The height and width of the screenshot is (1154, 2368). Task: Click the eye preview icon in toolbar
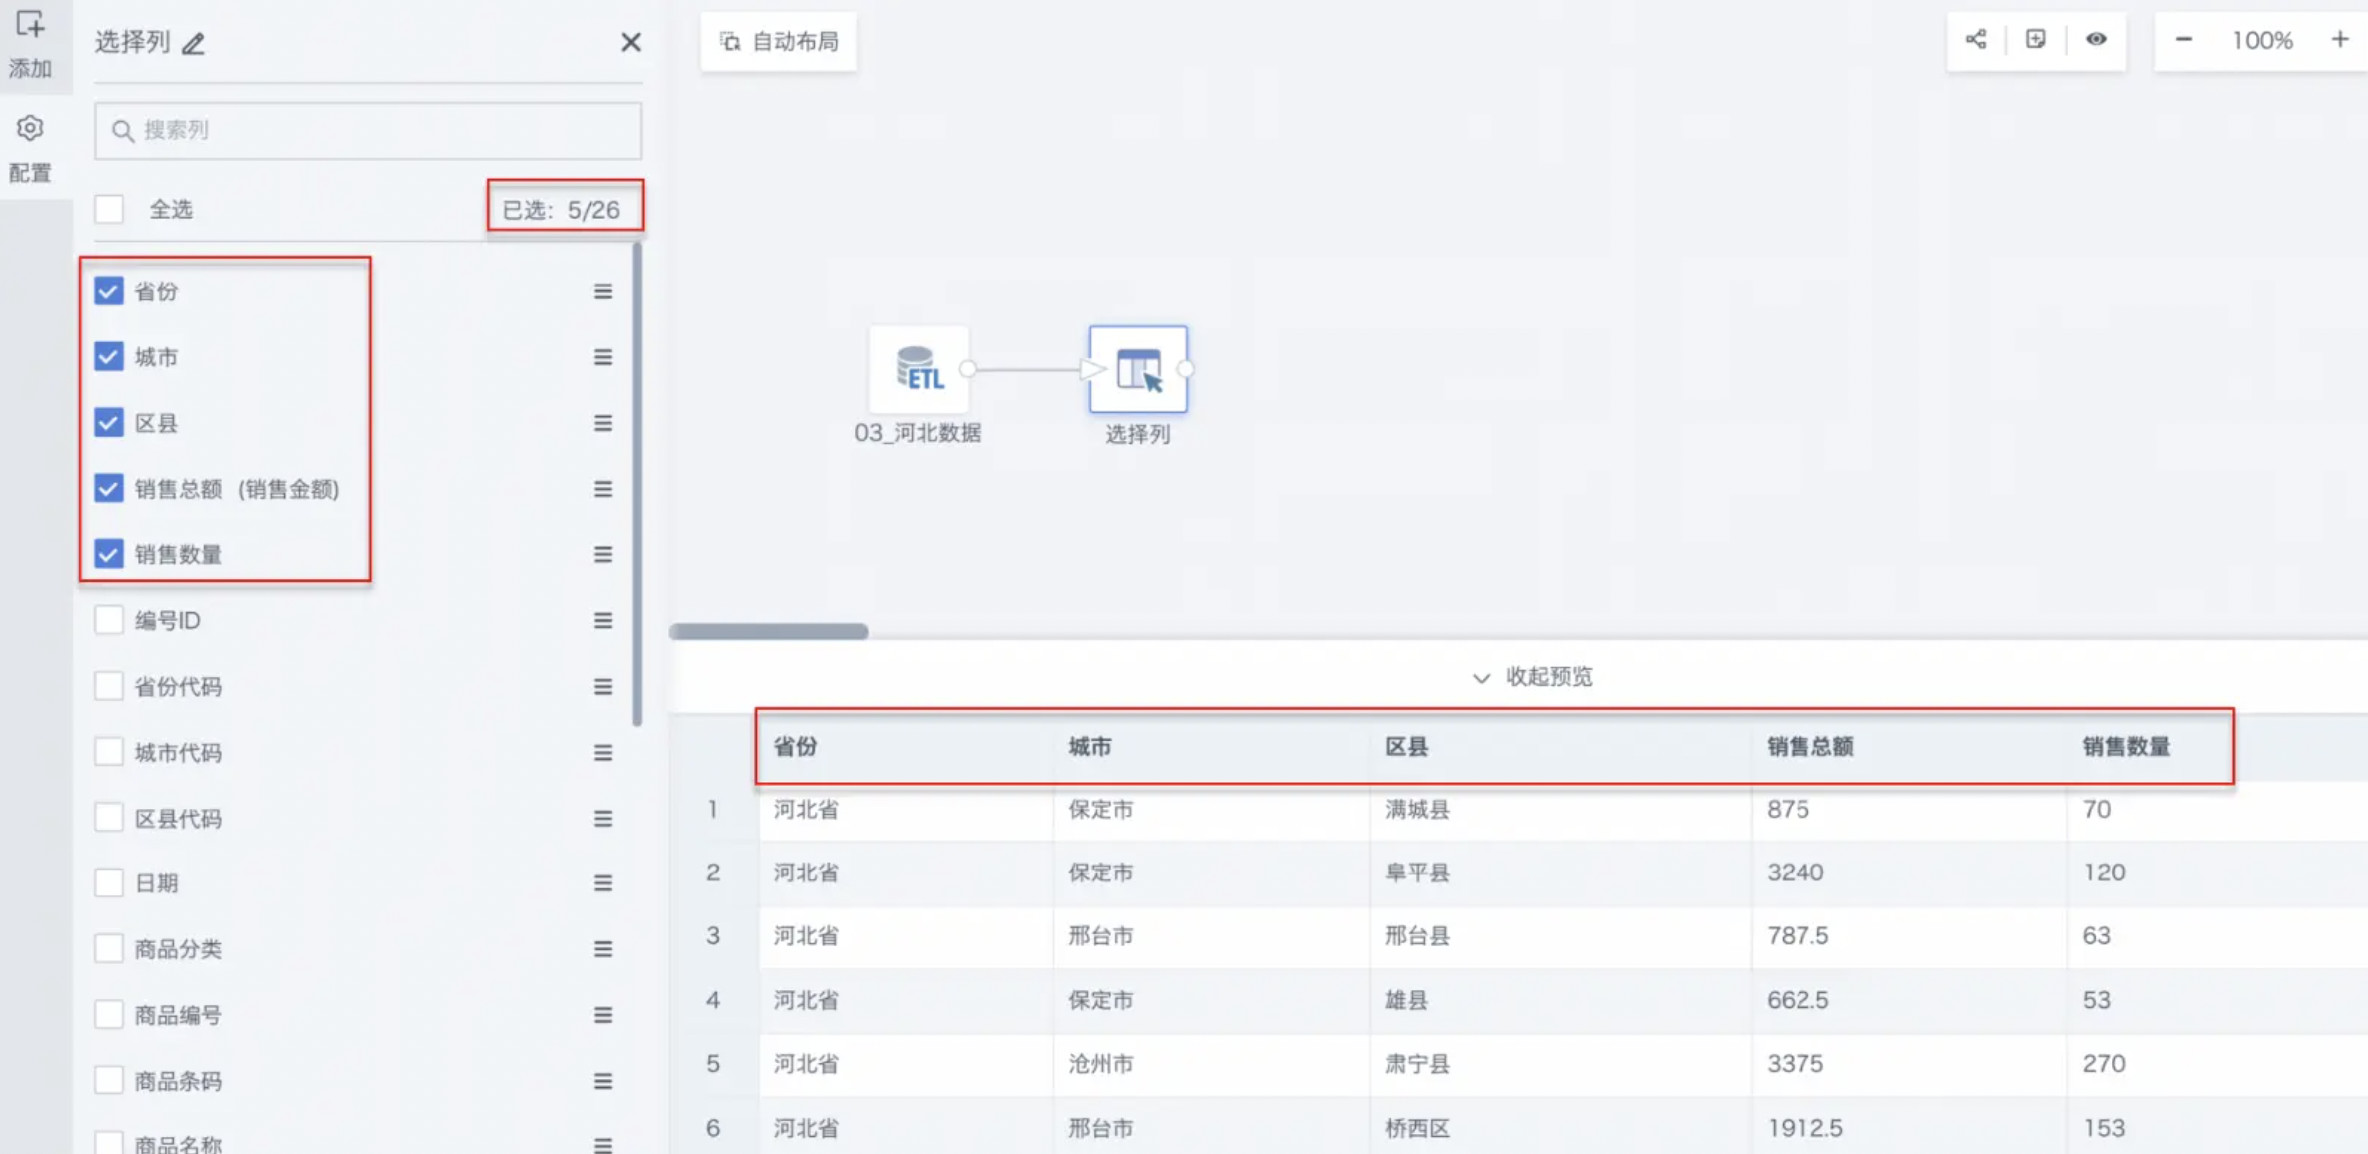tap(2096, 40)
